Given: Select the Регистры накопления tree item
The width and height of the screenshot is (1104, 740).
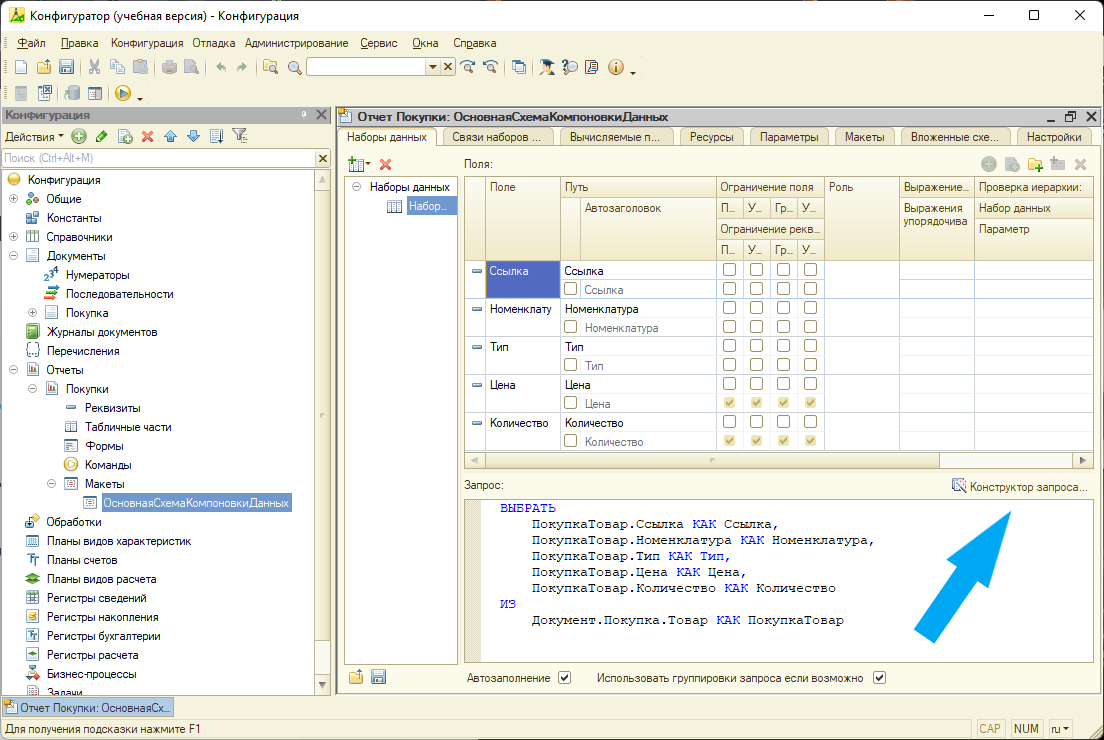Looking at the screenshot, I should coord(103,617).
